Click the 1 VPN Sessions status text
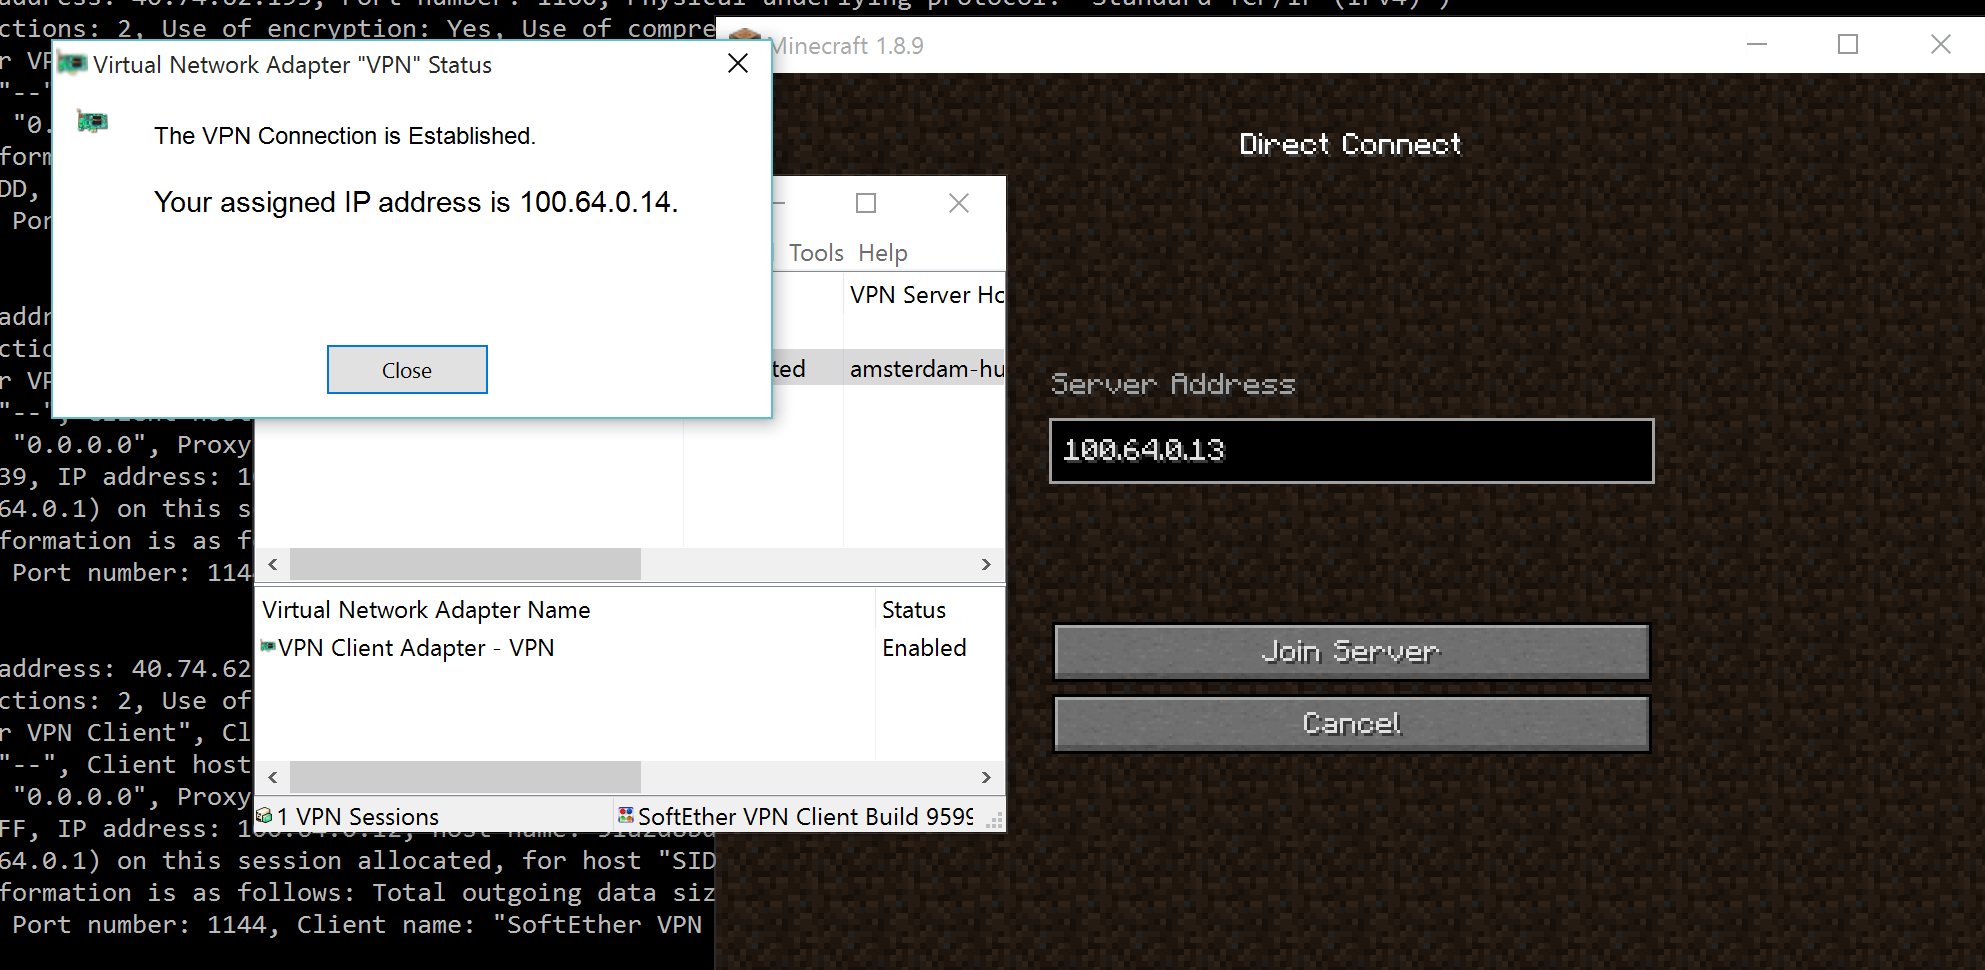Image resolution: width=1985 pixels, height=970 pixels. [358, 817]
